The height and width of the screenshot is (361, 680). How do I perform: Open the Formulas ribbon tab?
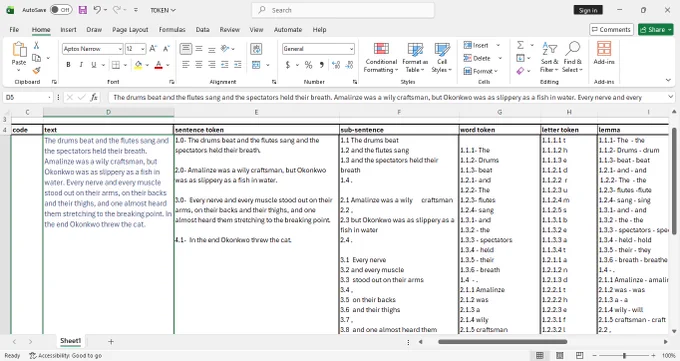pos(172,30)
